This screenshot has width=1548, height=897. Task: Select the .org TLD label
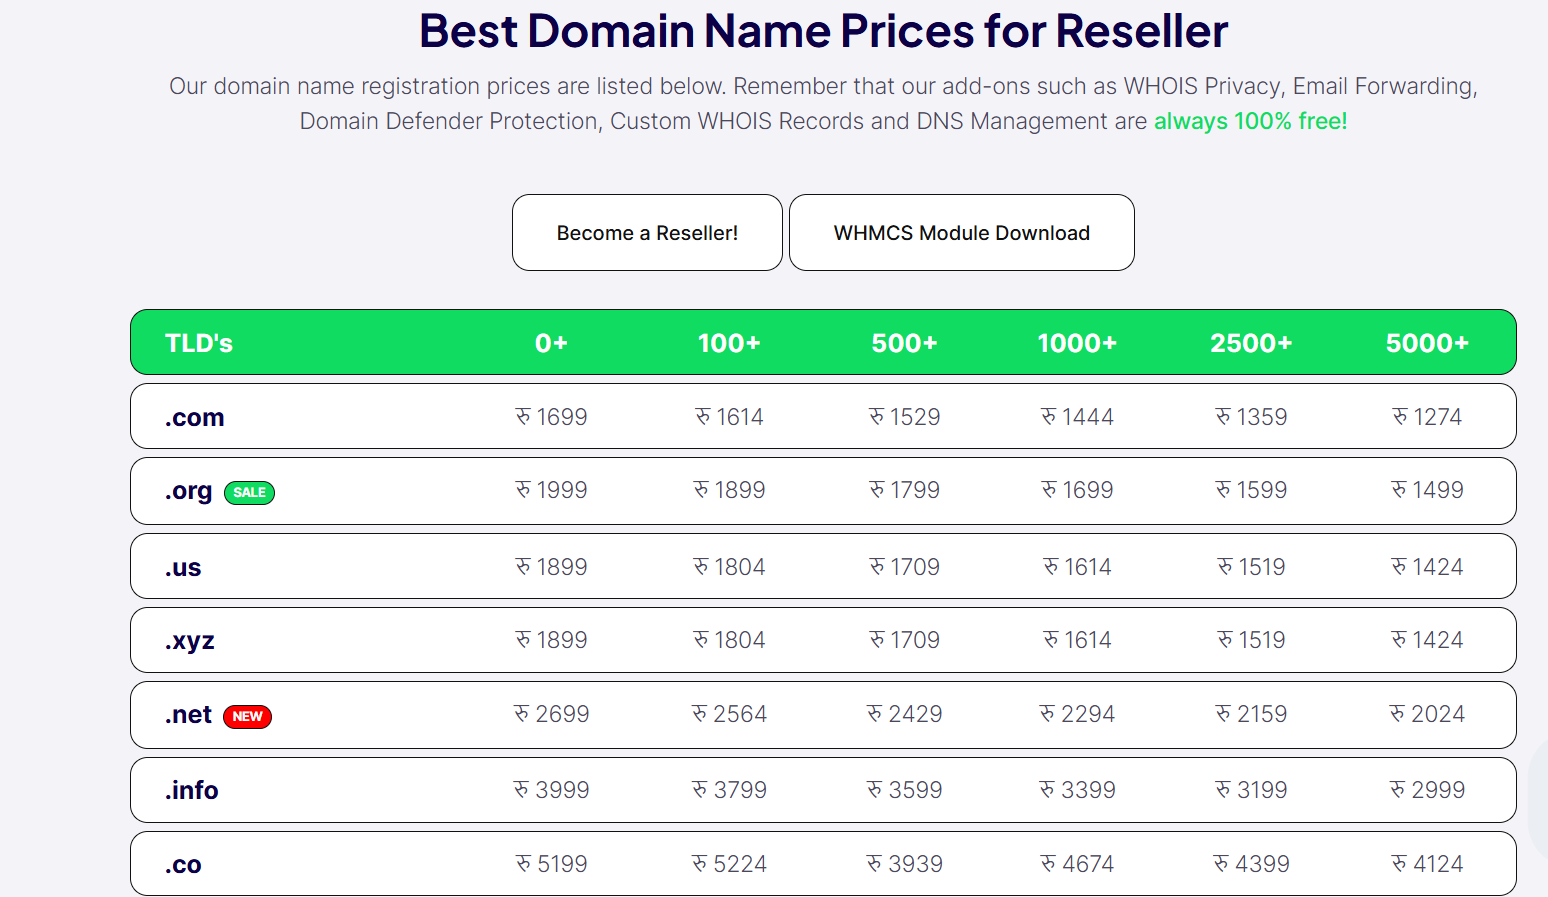click(x=189, y=491)
